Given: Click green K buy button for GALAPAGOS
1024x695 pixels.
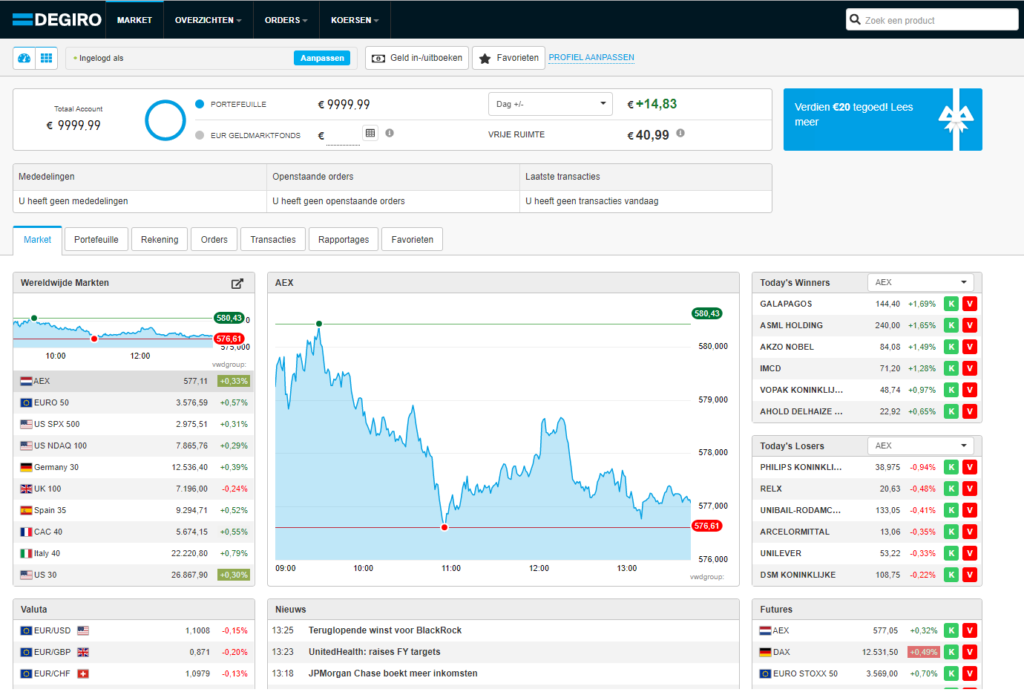Looking at the screenshot, I should [x=952, y=303].
